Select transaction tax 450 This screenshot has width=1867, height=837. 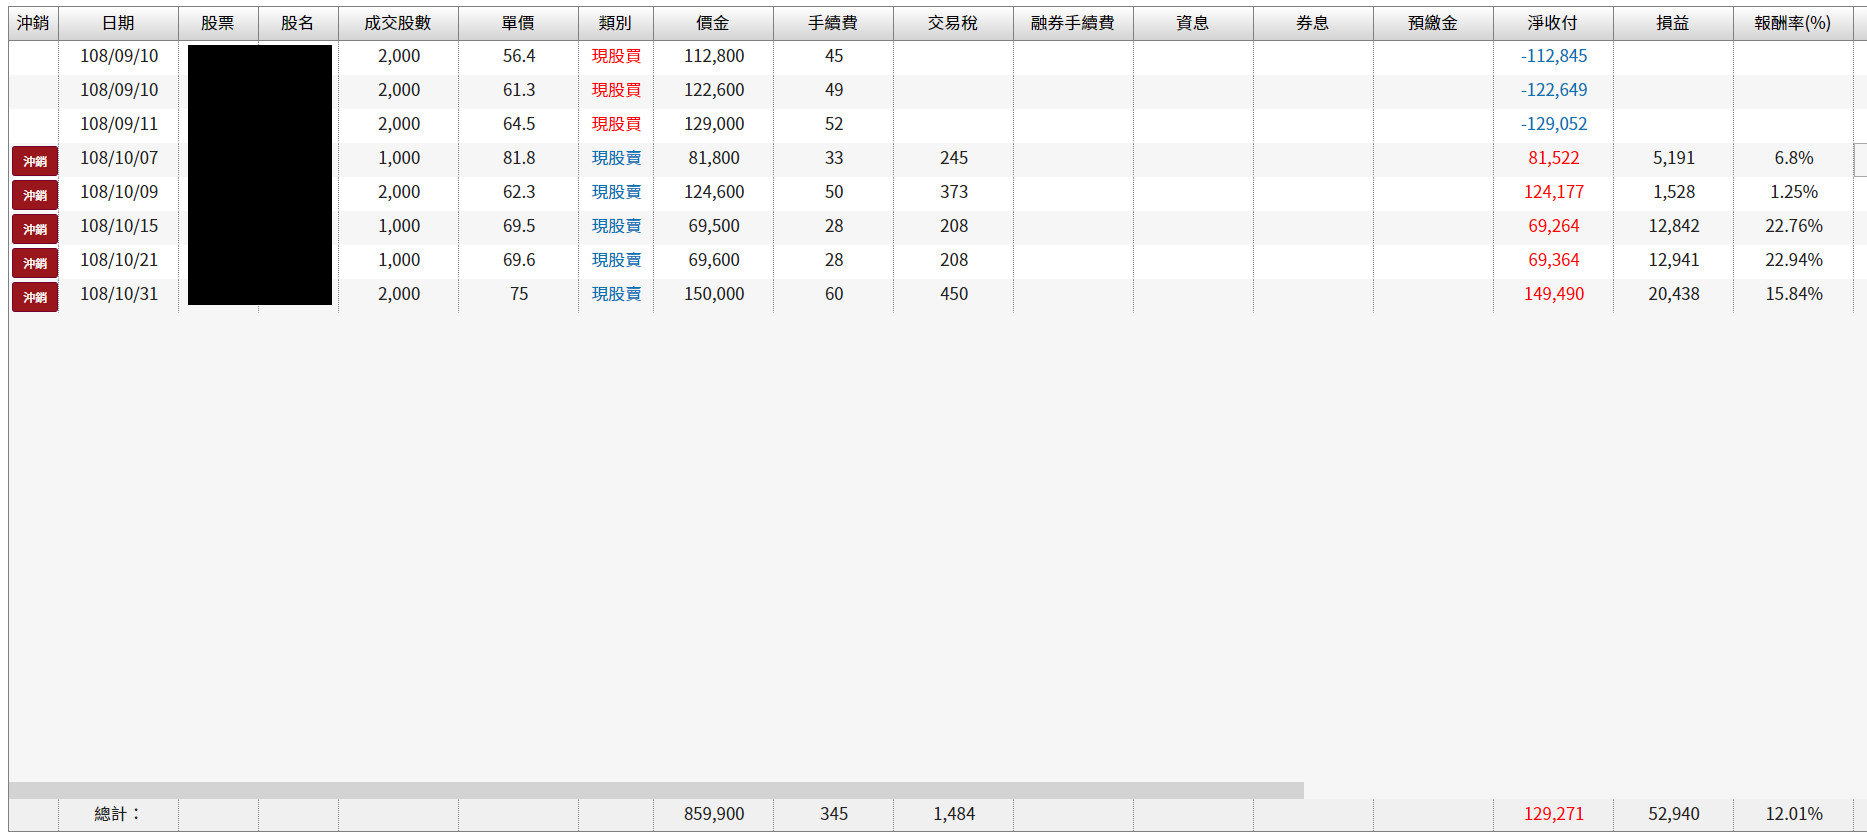pos(954,294)
